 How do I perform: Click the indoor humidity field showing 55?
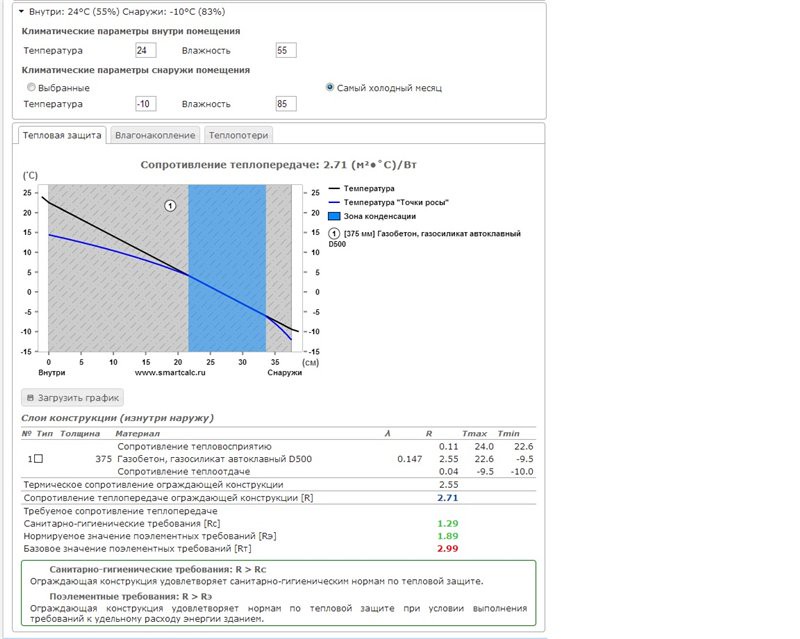[x=286, y=50]
